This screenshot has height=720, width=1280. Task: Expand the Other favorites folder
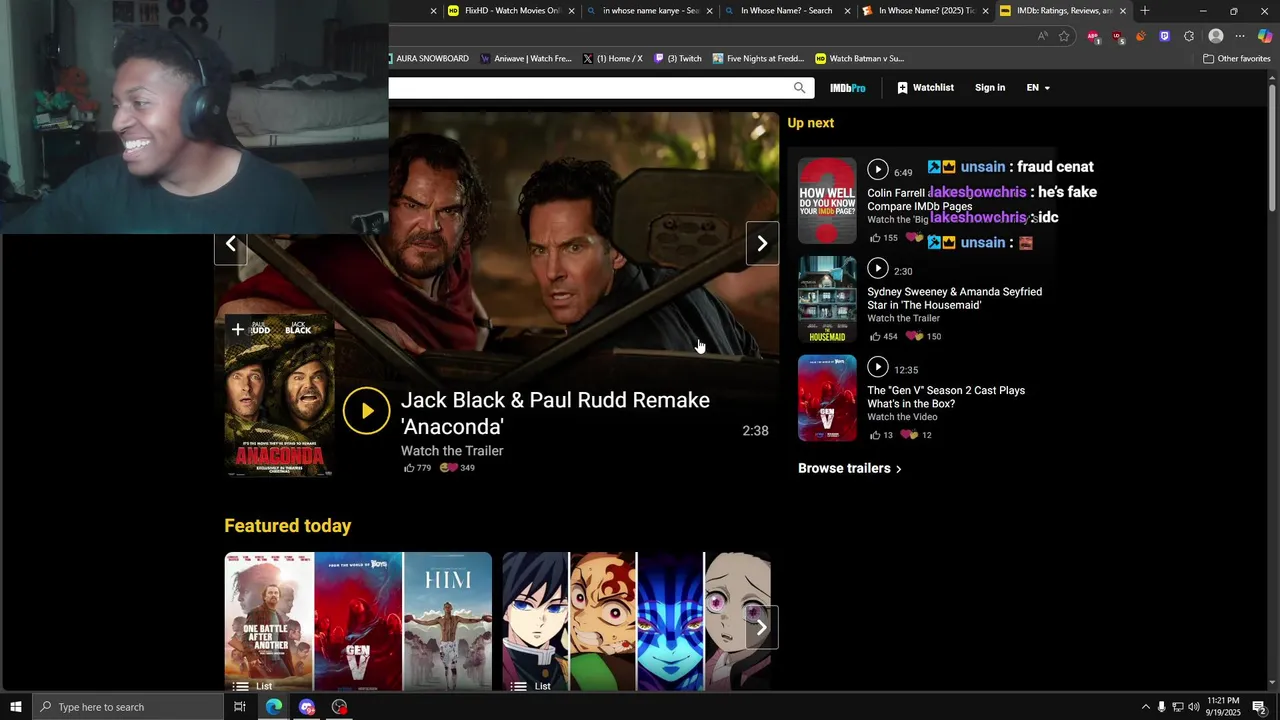(1236, 58)
